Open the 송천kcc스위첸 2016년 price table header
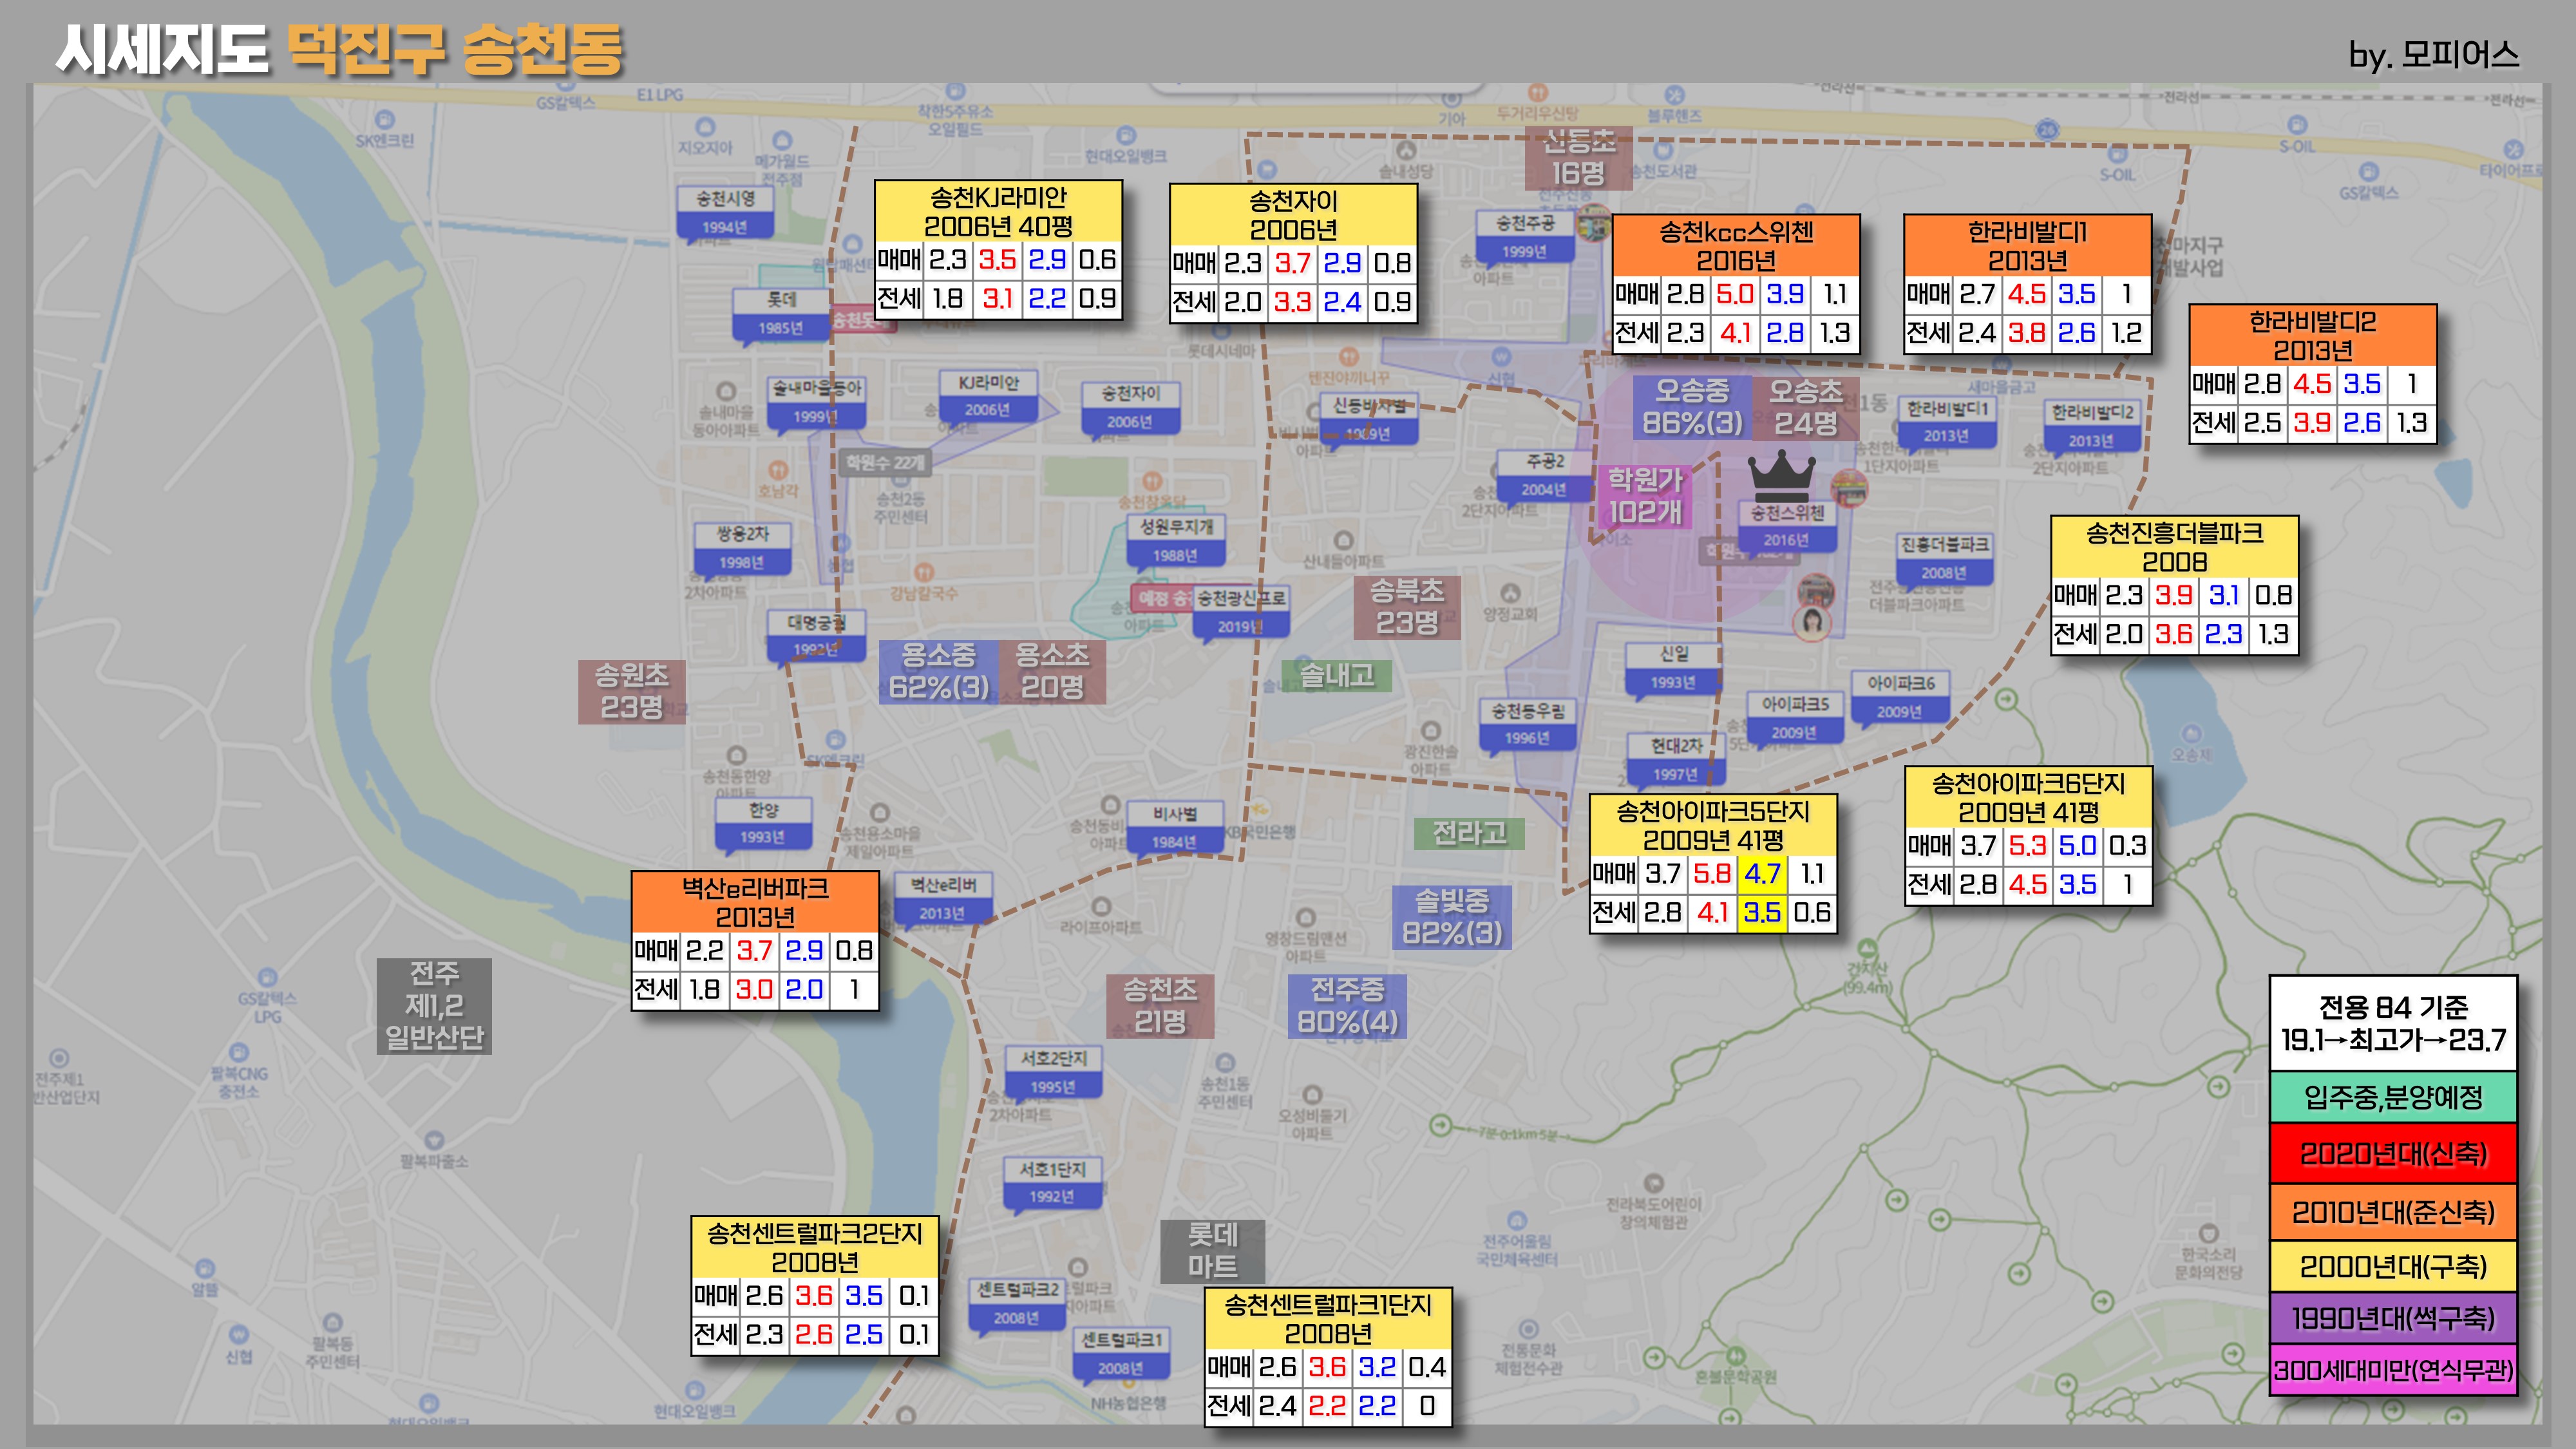Screen dimensions: 2576x1449 coord(1736,246)
